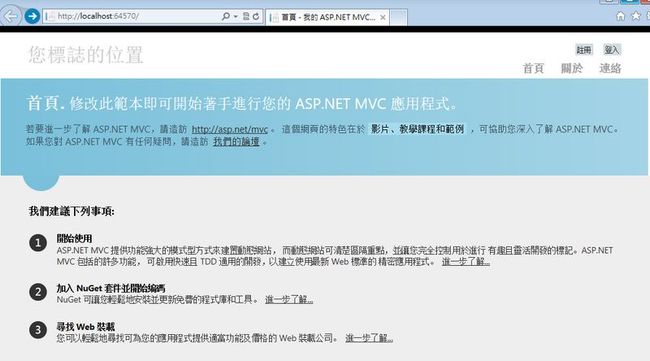Screen dimensions: 650x361
Task: Open the 關於 navigation menu item
Action: 572,68
